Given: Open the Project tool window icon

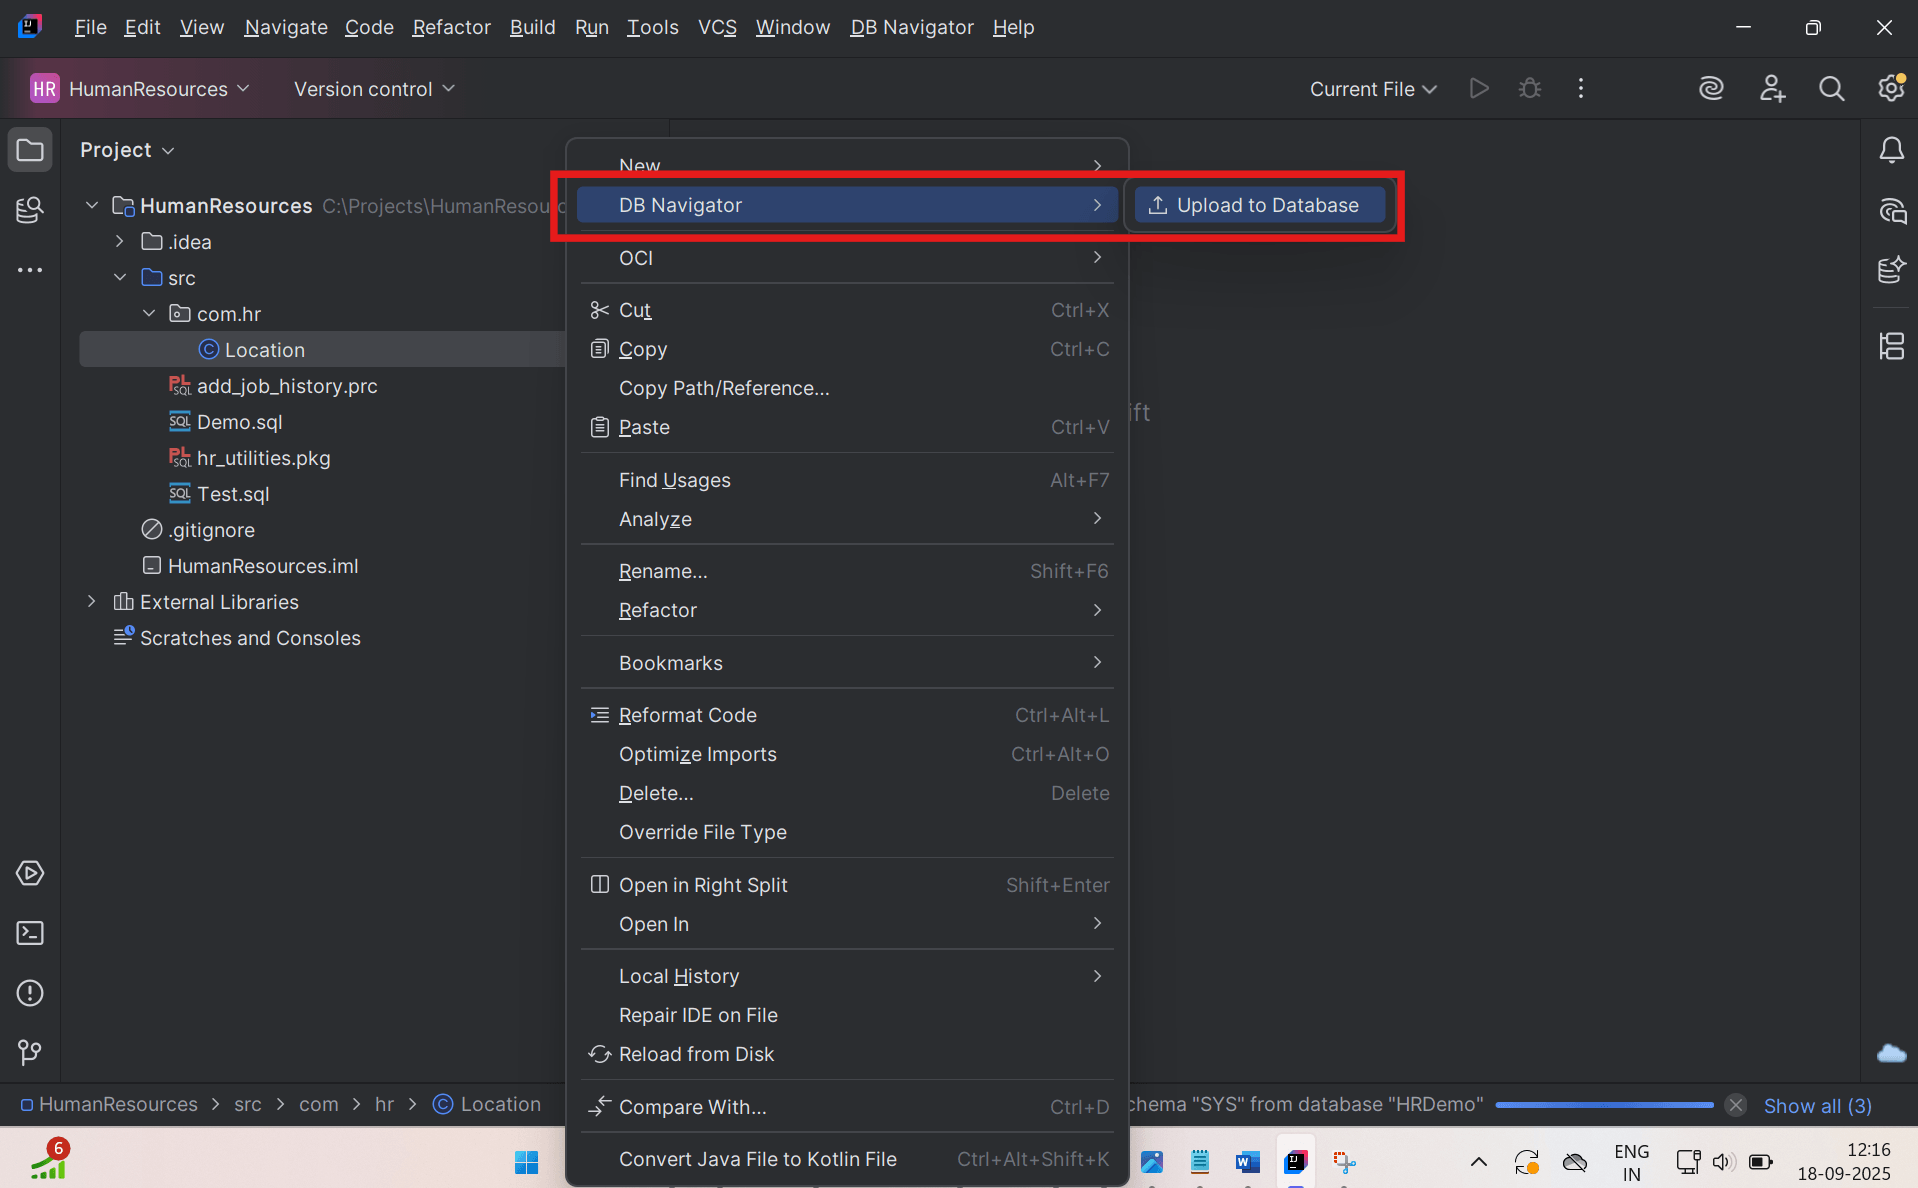Looking at the screenshot, I should 30,149.
